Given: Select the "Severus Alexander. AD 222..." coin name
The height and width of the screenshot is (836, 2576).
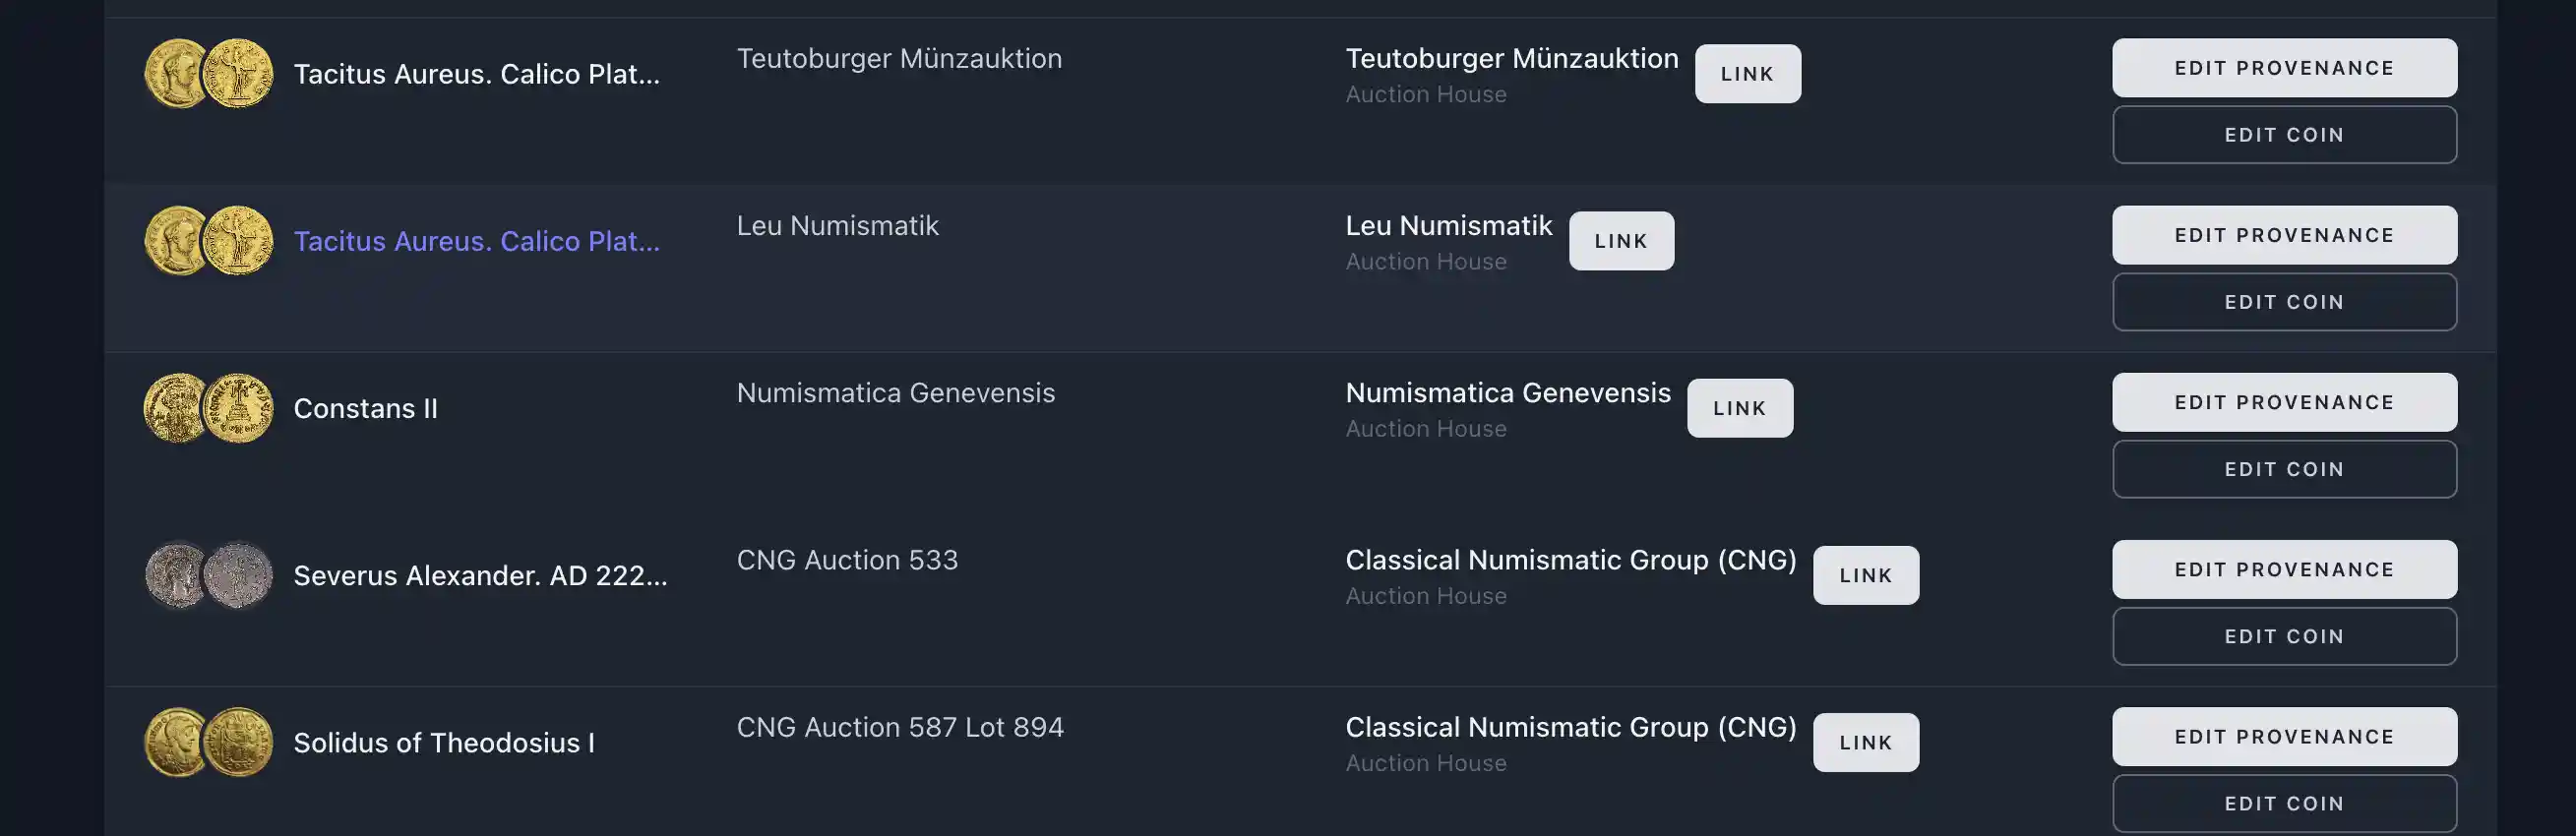Looking at the screenshot, I should coord(480,574).
